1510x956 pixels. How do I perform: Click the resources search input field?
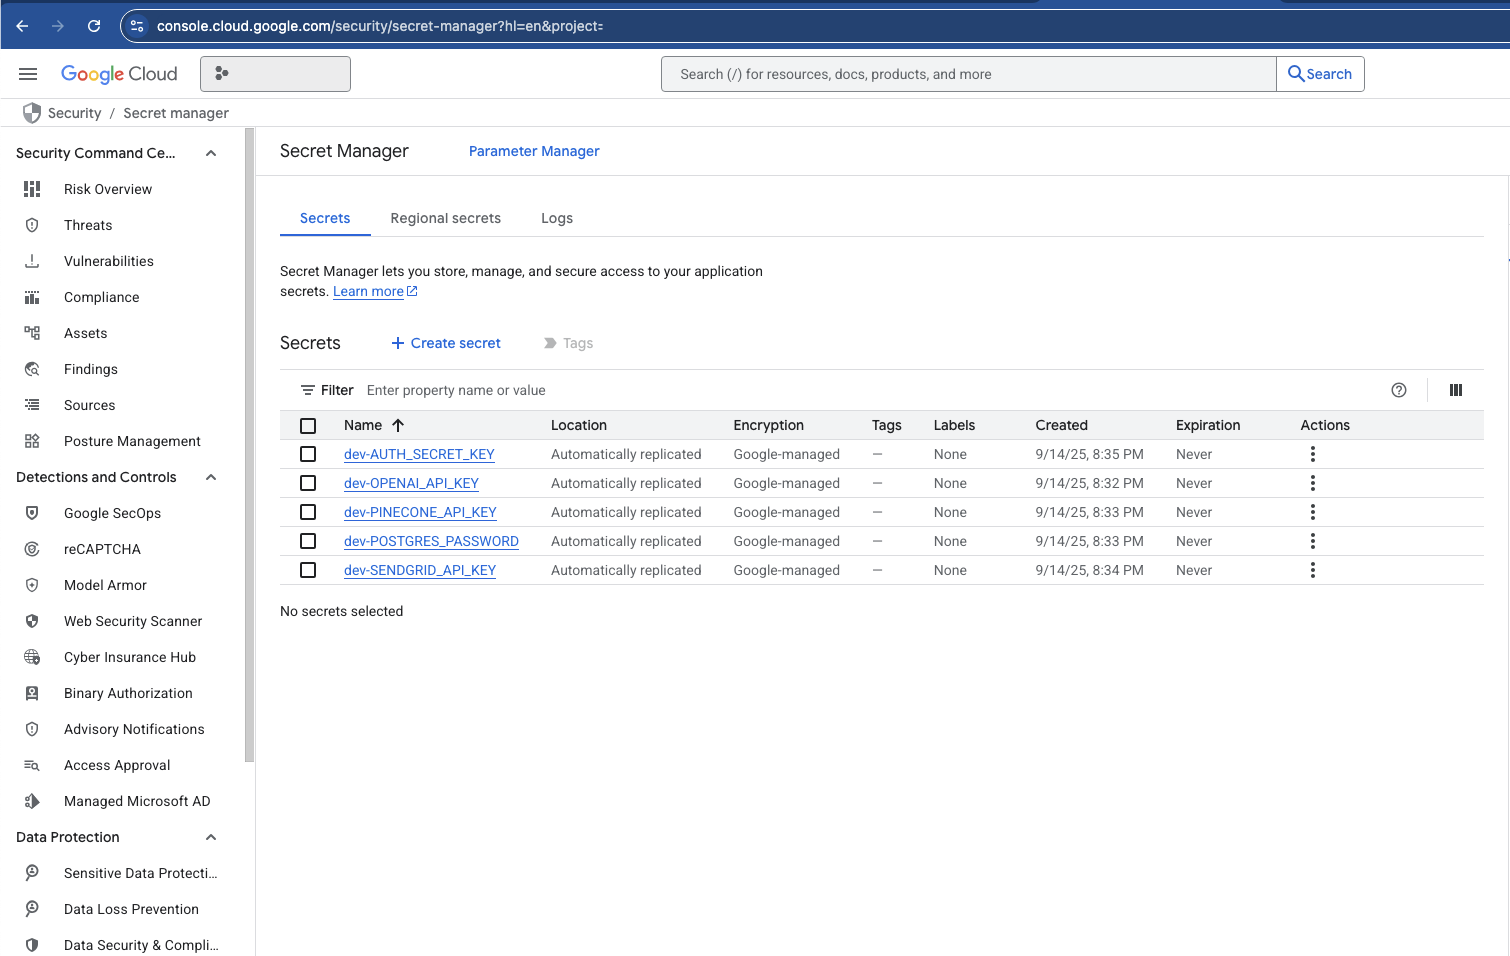coord(968,74)
